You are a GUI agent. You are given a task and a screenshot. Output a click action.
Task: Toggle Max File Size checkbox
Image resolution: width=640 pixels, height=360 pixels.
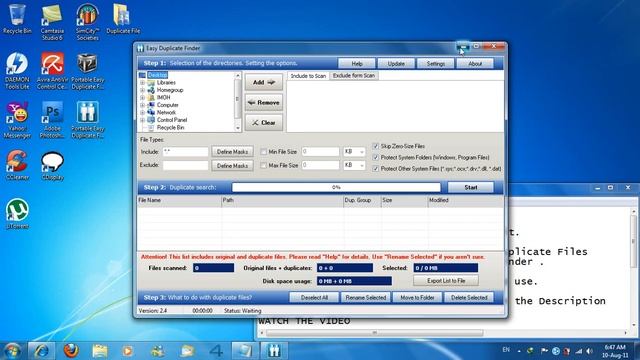[x=263, y=165]
